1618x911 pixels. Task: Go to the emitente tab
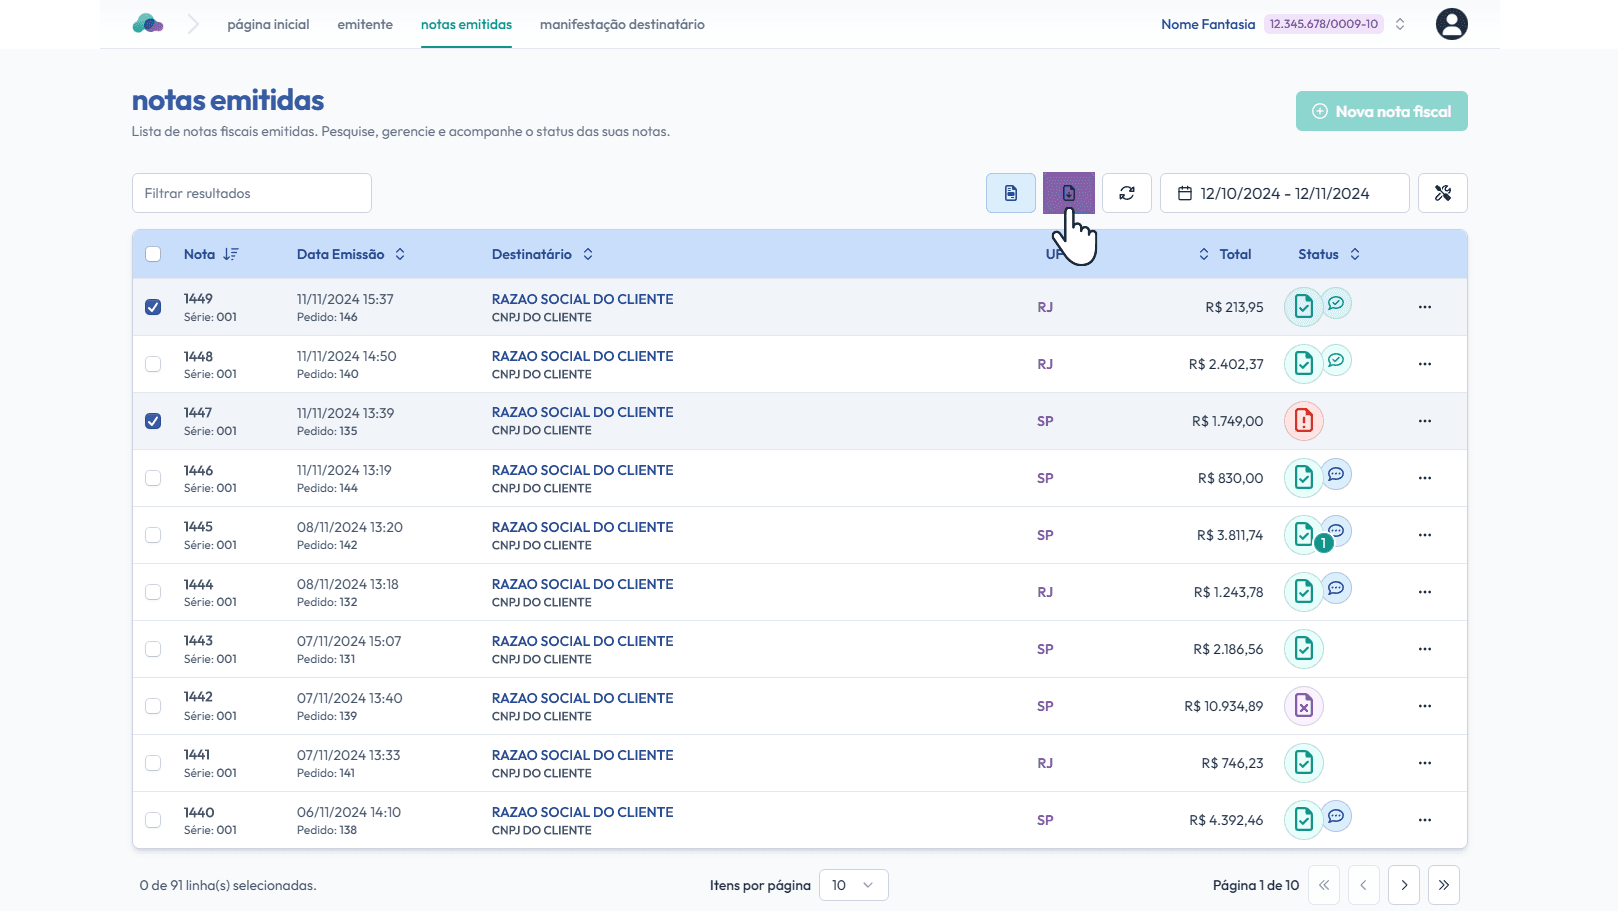[x=365, y=24]
